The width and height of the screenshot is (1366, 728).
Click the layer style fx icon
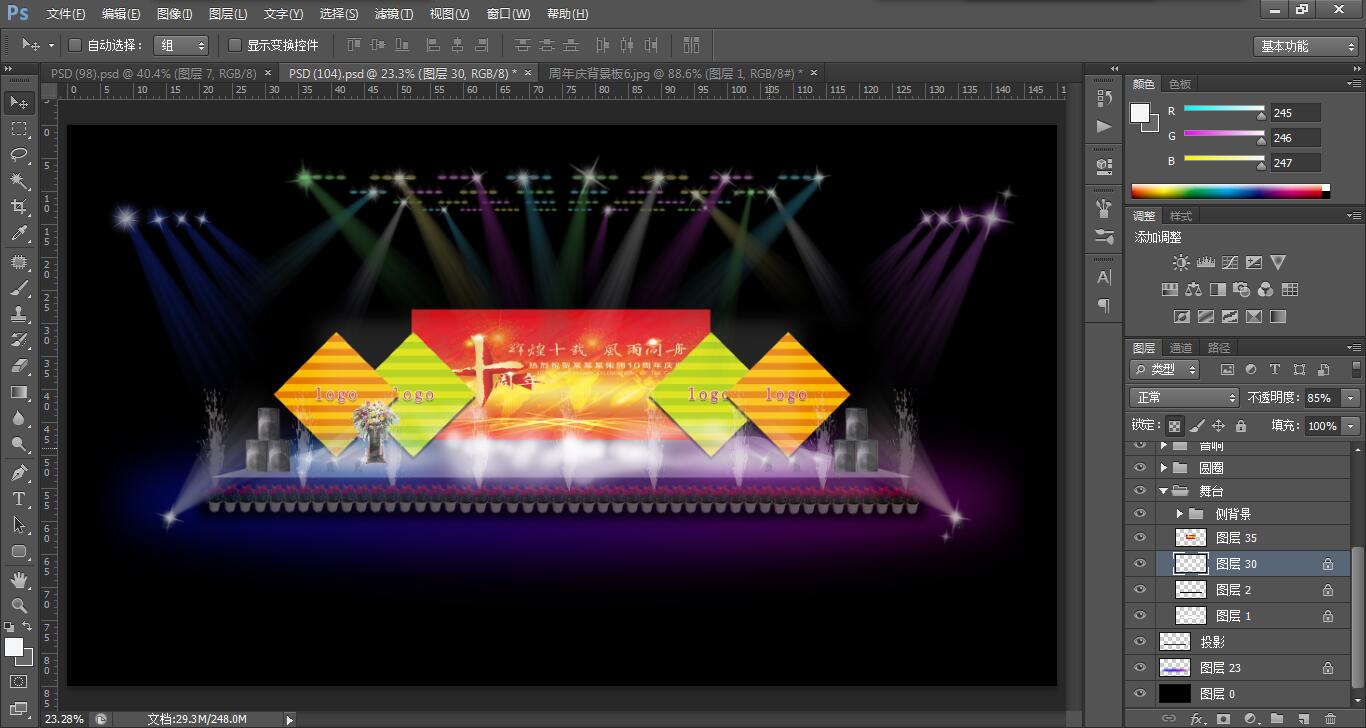click(x=1197, y=718)
